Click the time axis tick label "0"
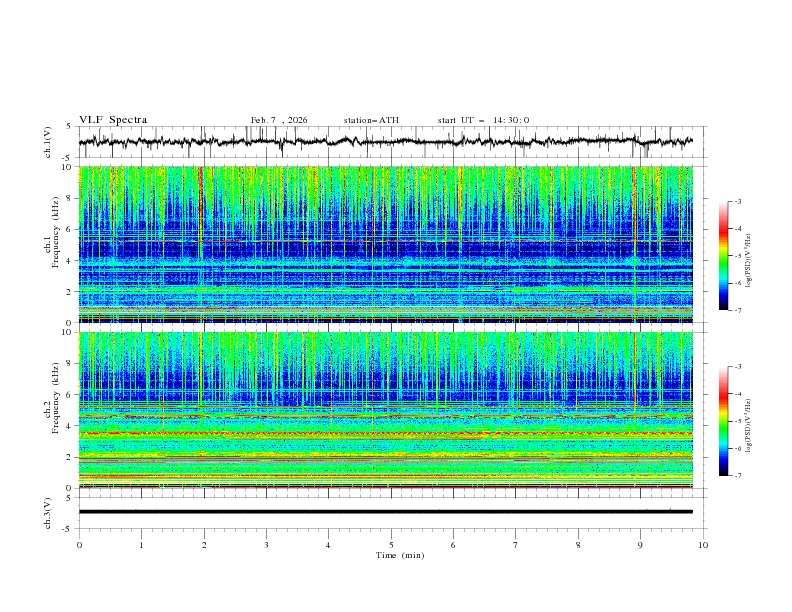The width and height of the screenshot is (792, 612). (x=79, y=545)
